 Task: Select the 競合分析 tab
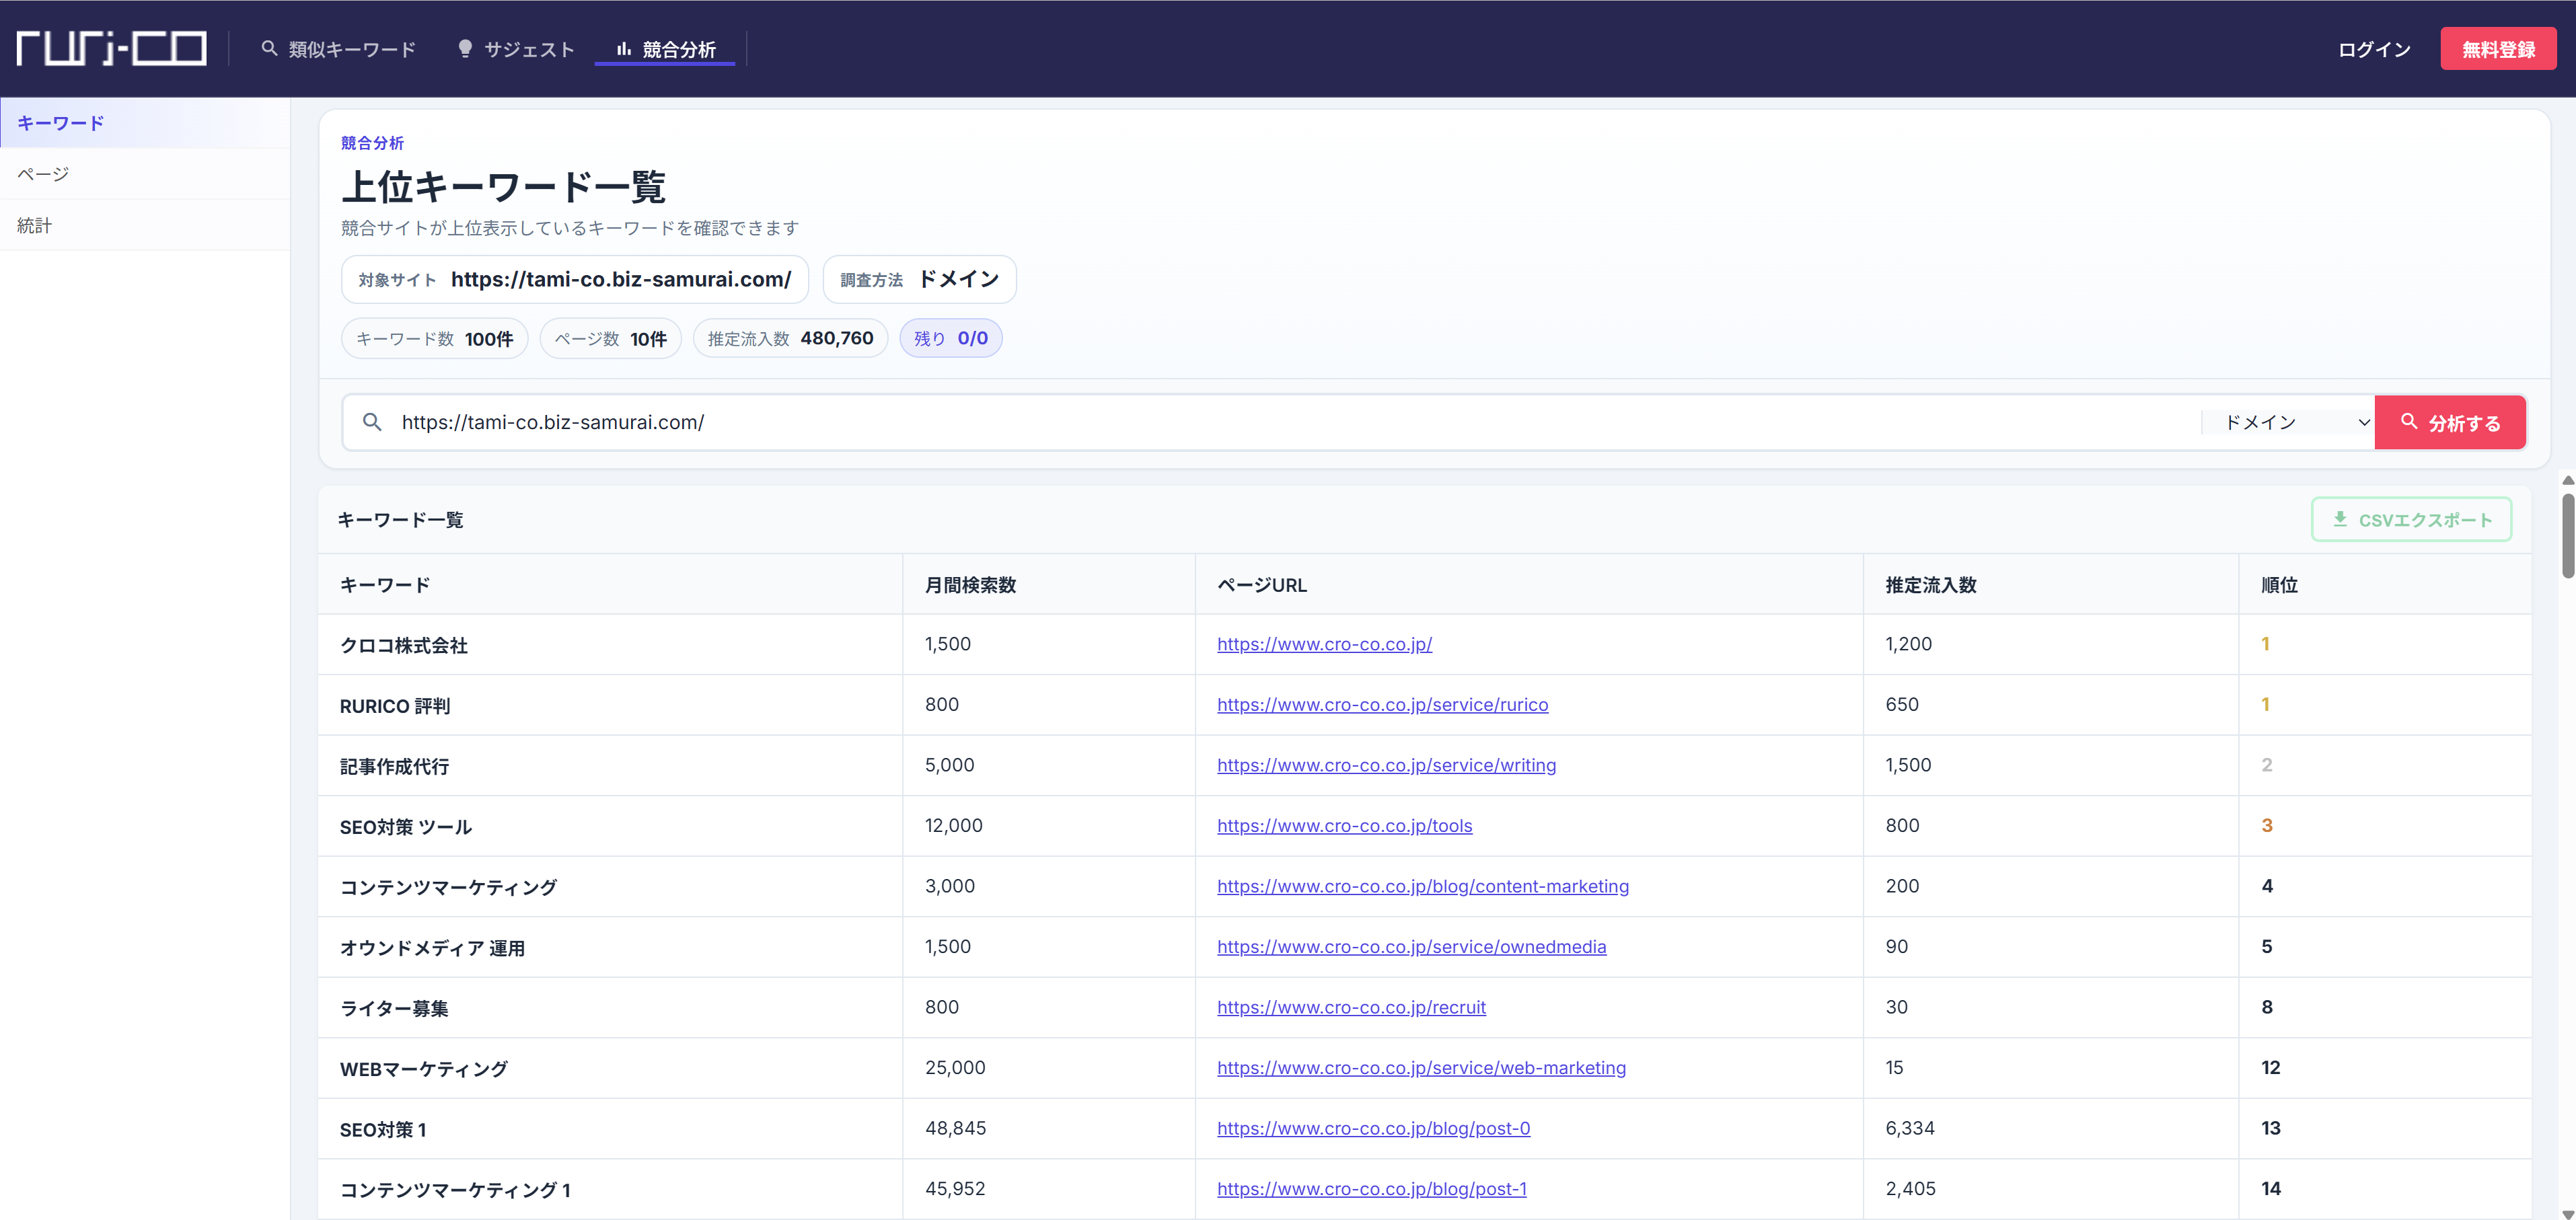665,49
